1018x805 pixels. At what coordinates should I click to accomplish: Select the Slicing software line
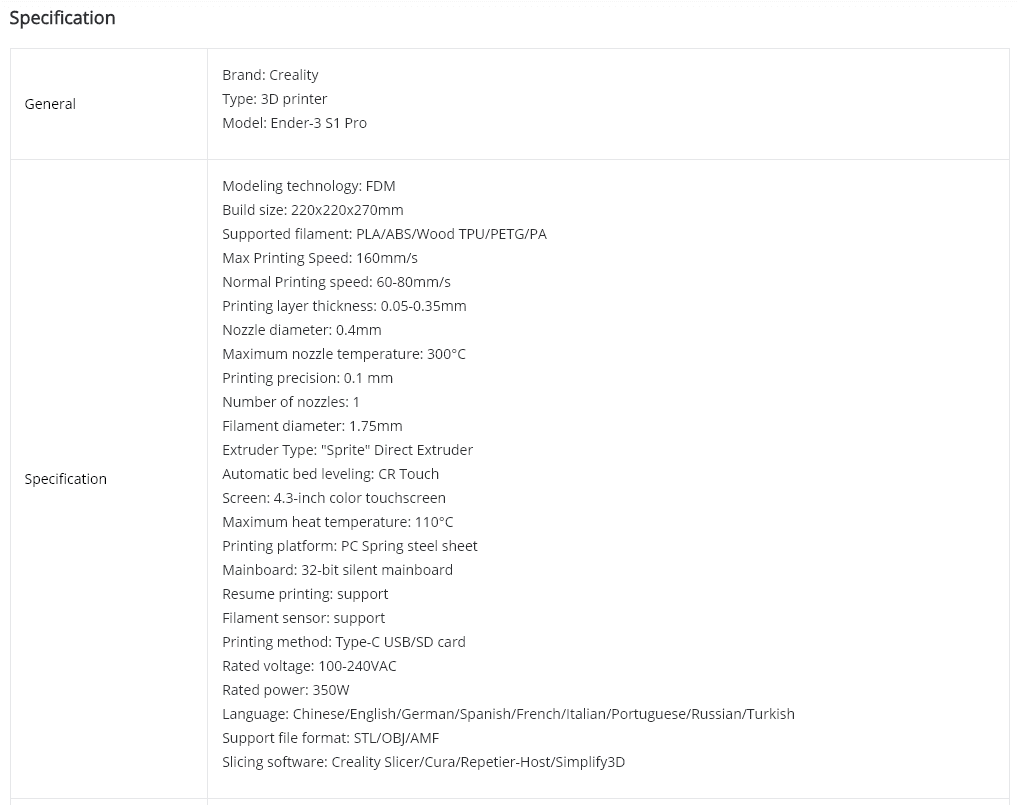coord(423,763)
